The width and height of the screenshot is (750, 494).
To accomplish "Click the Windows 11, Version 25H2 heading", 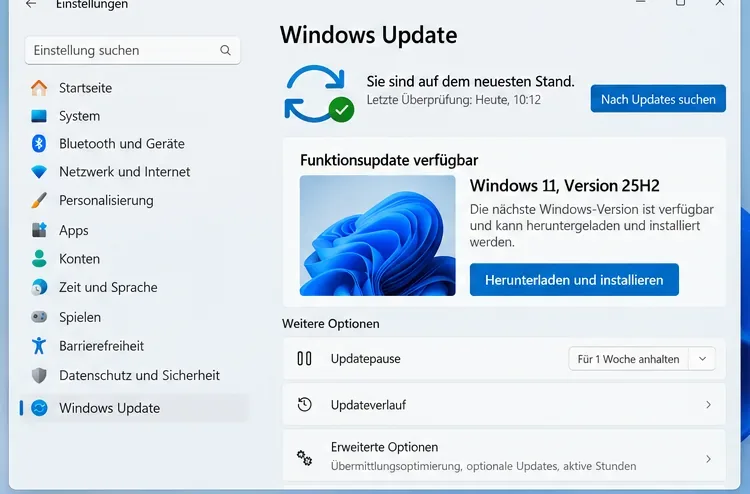I will [x=564, y=186].
